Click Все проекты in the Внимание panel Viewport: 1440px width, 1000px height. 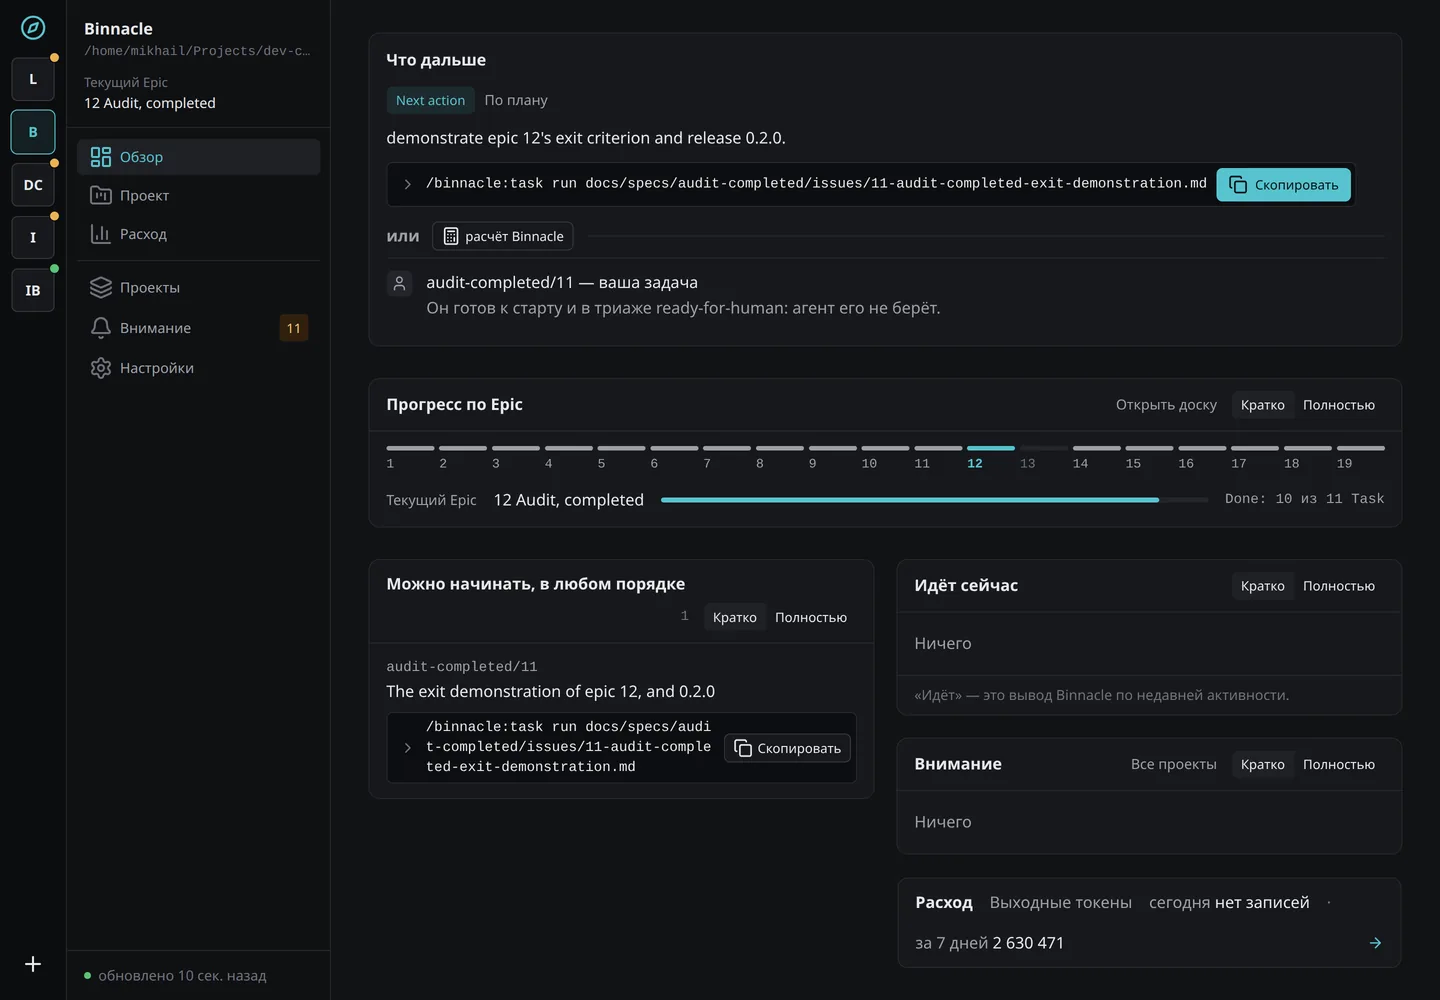pos(1174,764)
